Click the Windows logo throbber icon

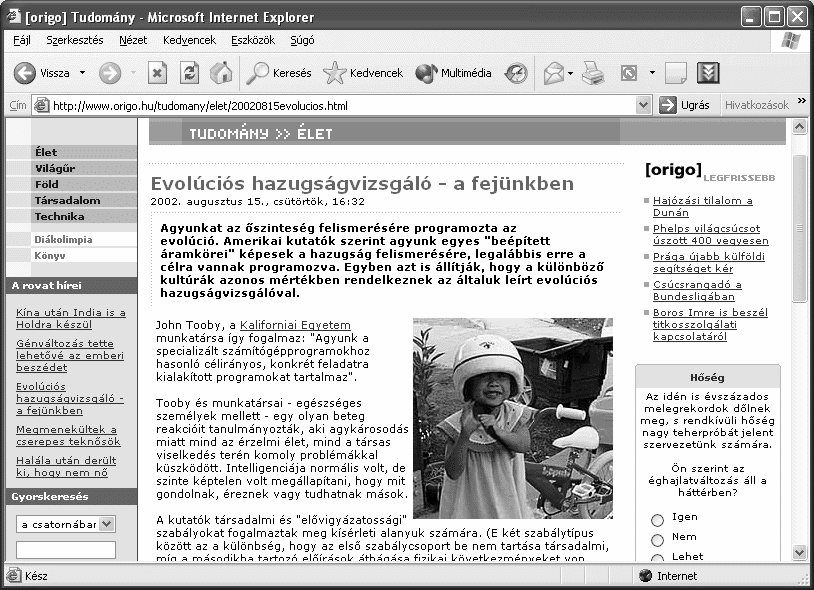[789, 40]
